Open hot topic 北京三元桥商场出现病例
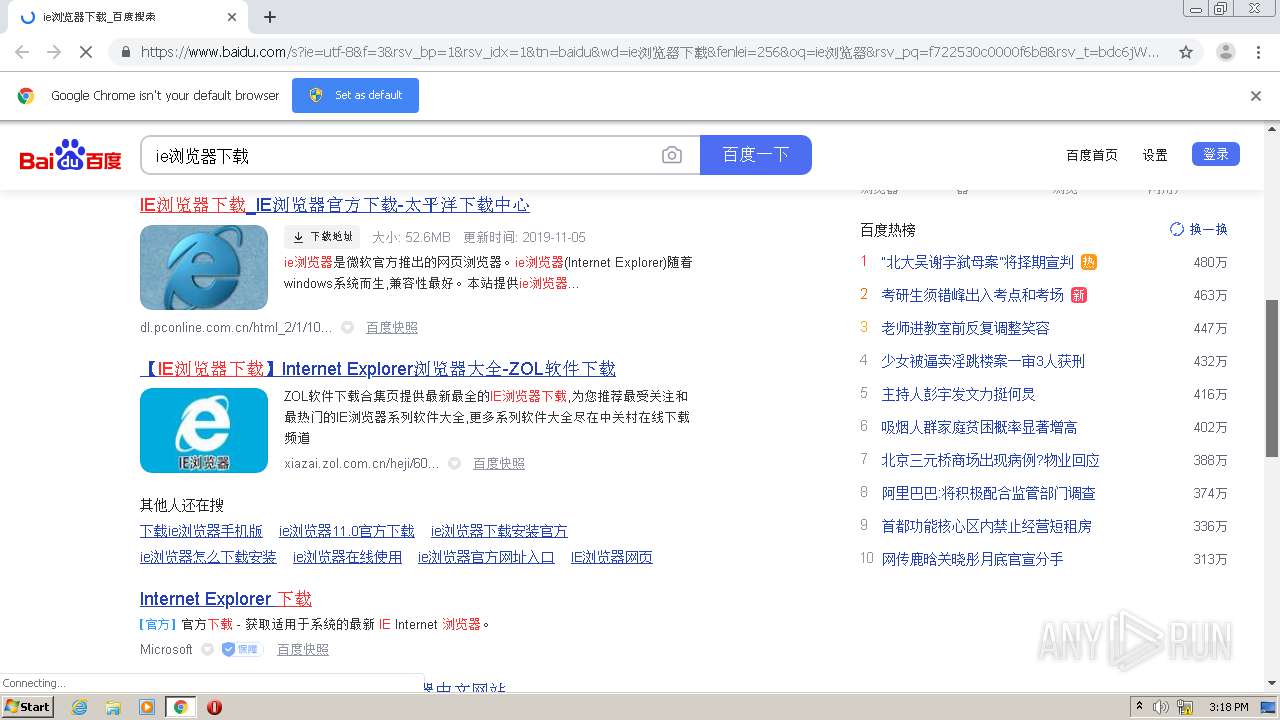The image size is (1280, 720). point(990,460)
